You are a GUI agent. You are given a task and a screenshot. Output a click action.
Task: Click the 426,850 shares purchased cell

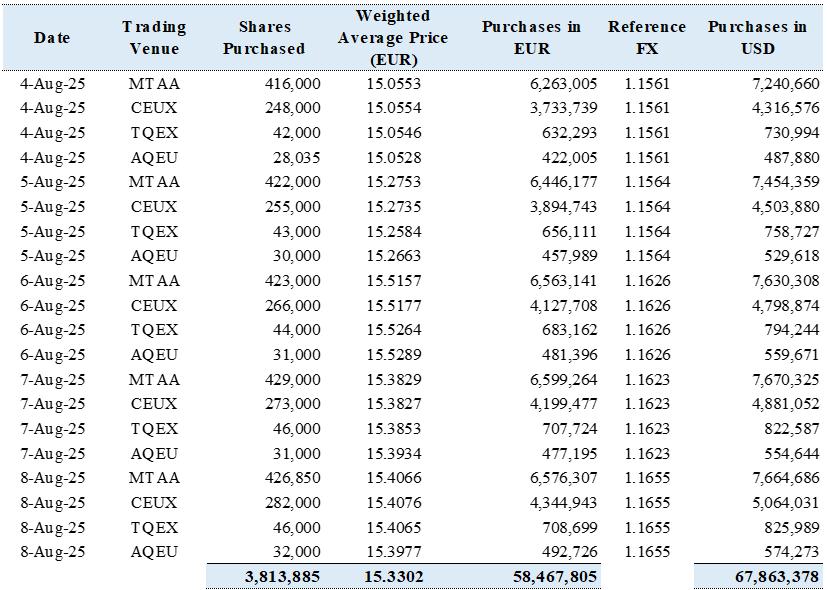click(293, 478)
